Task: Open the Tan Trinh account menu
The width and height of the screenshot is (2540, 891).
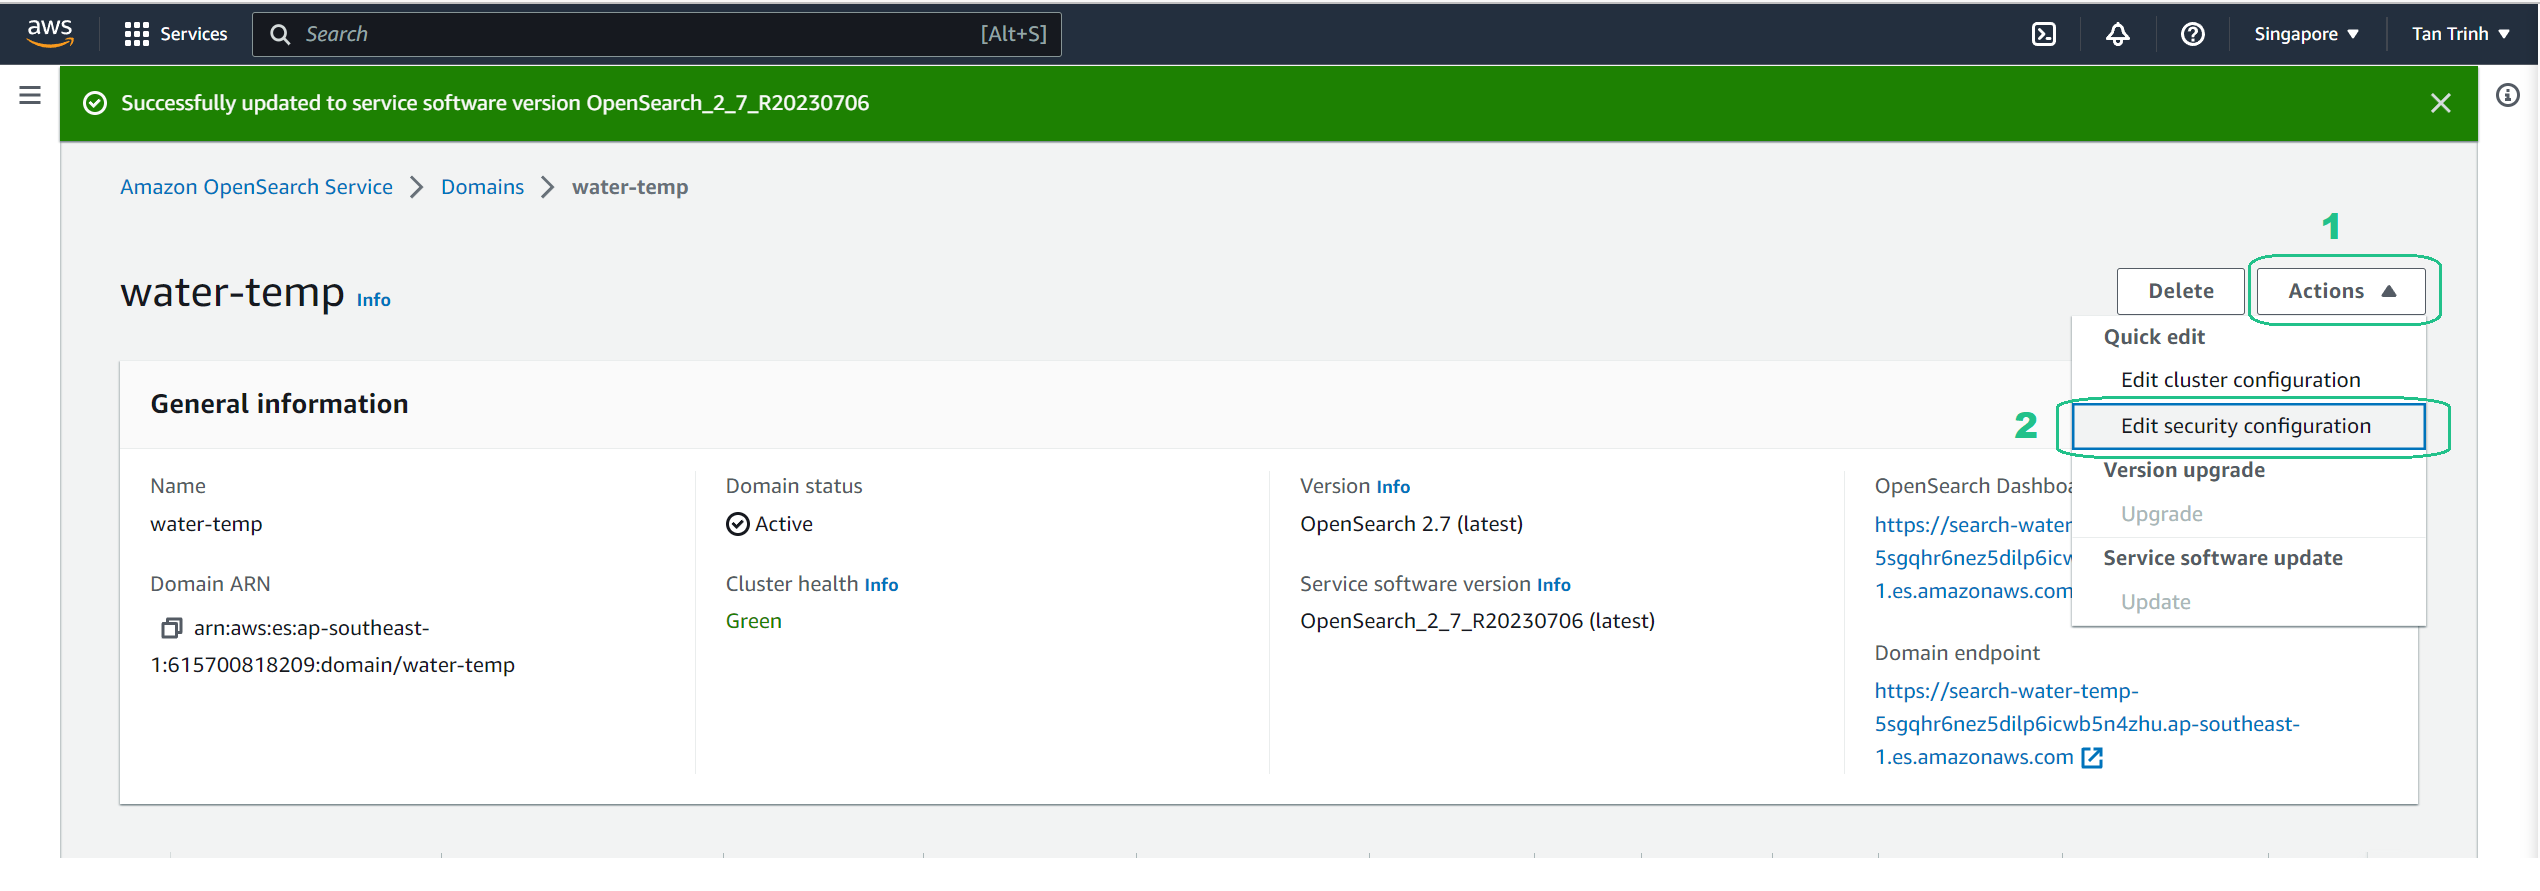Action: 2460,34
